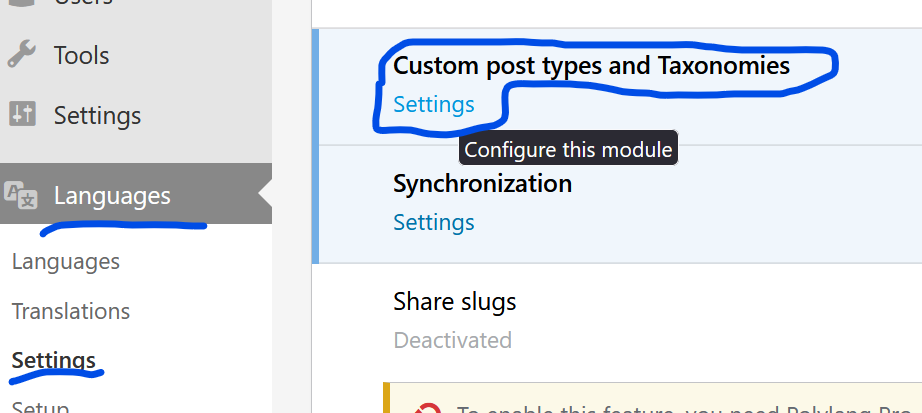Click the red warning icon in notice
The image size is (922, 413).
429,408
